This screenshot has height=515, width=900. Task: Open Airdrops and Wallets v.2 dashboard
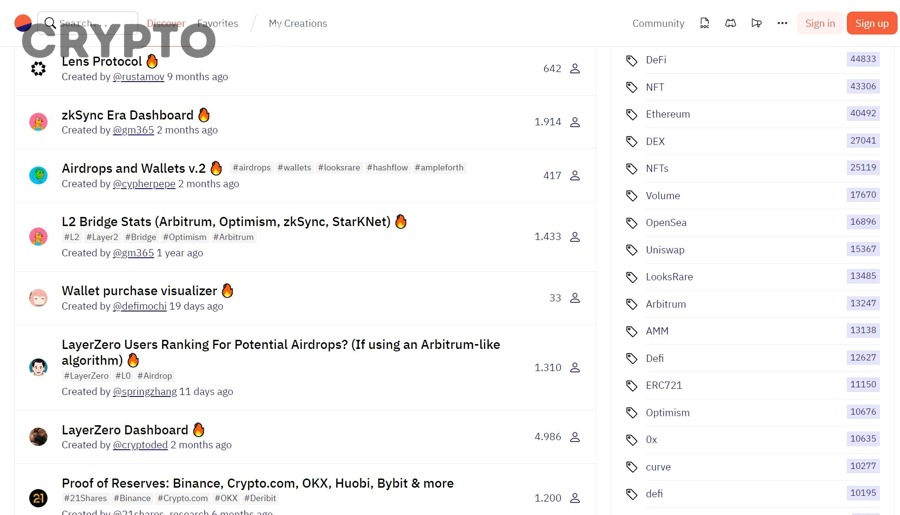click(133, 168)
